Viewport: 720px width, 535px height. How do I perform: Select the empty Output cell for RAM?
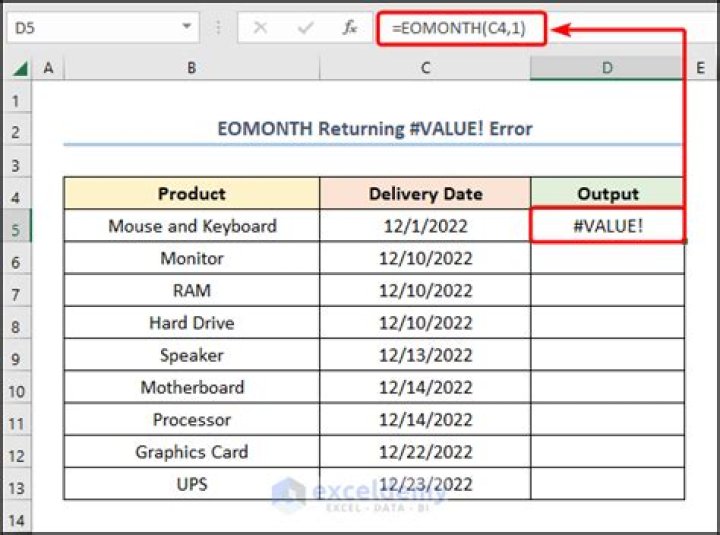[x=607, y=290]
